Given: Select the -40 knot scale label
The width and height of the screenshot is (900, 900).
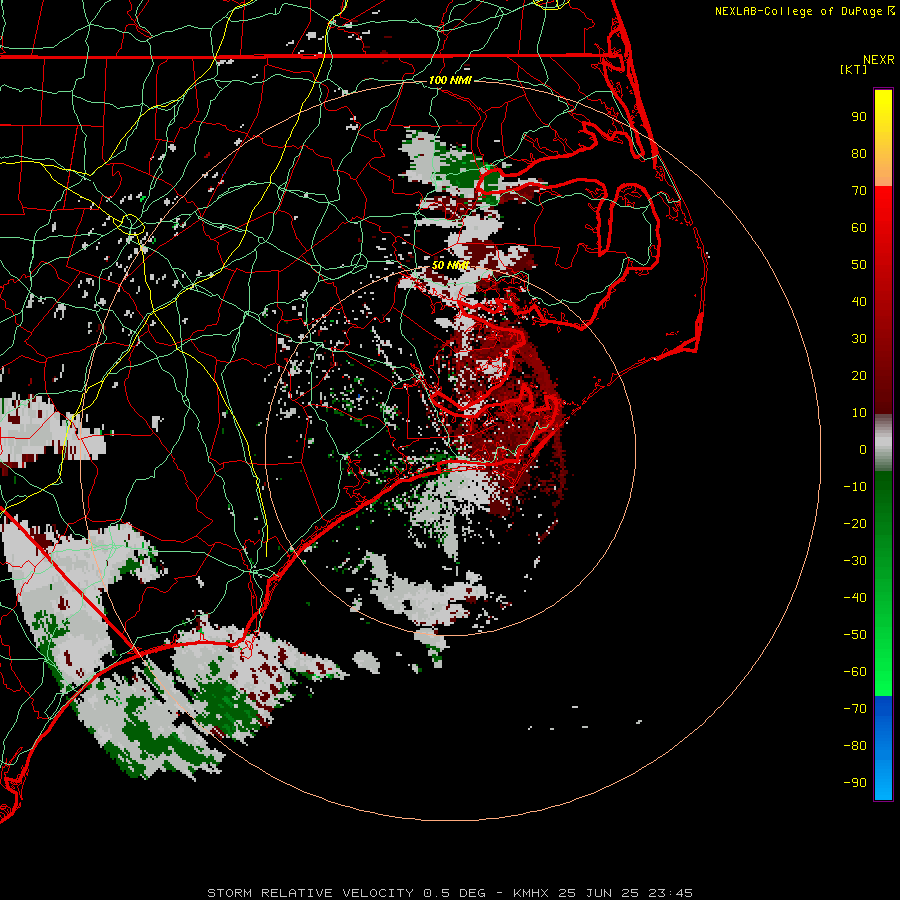Looking at the screenshot, I should click(x=855, y=598).
